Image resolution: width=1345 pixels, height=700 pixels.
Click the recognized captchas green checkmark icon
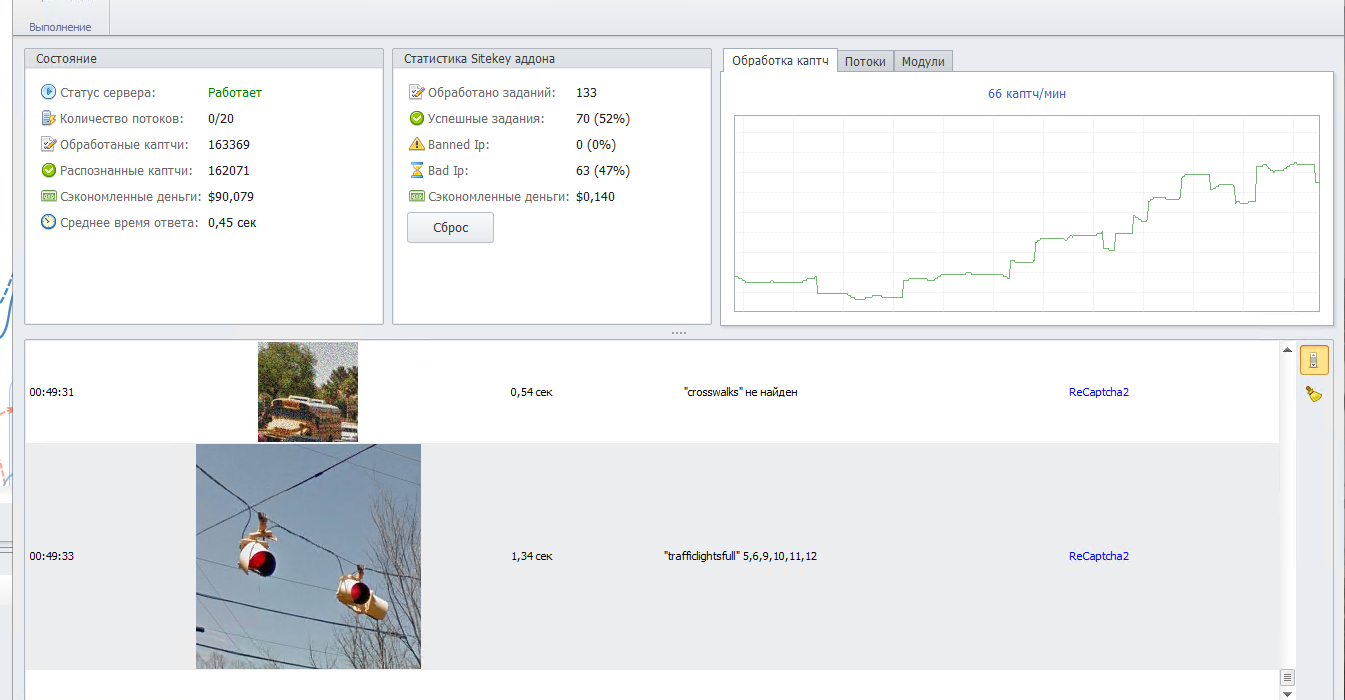tap(48, 170)
